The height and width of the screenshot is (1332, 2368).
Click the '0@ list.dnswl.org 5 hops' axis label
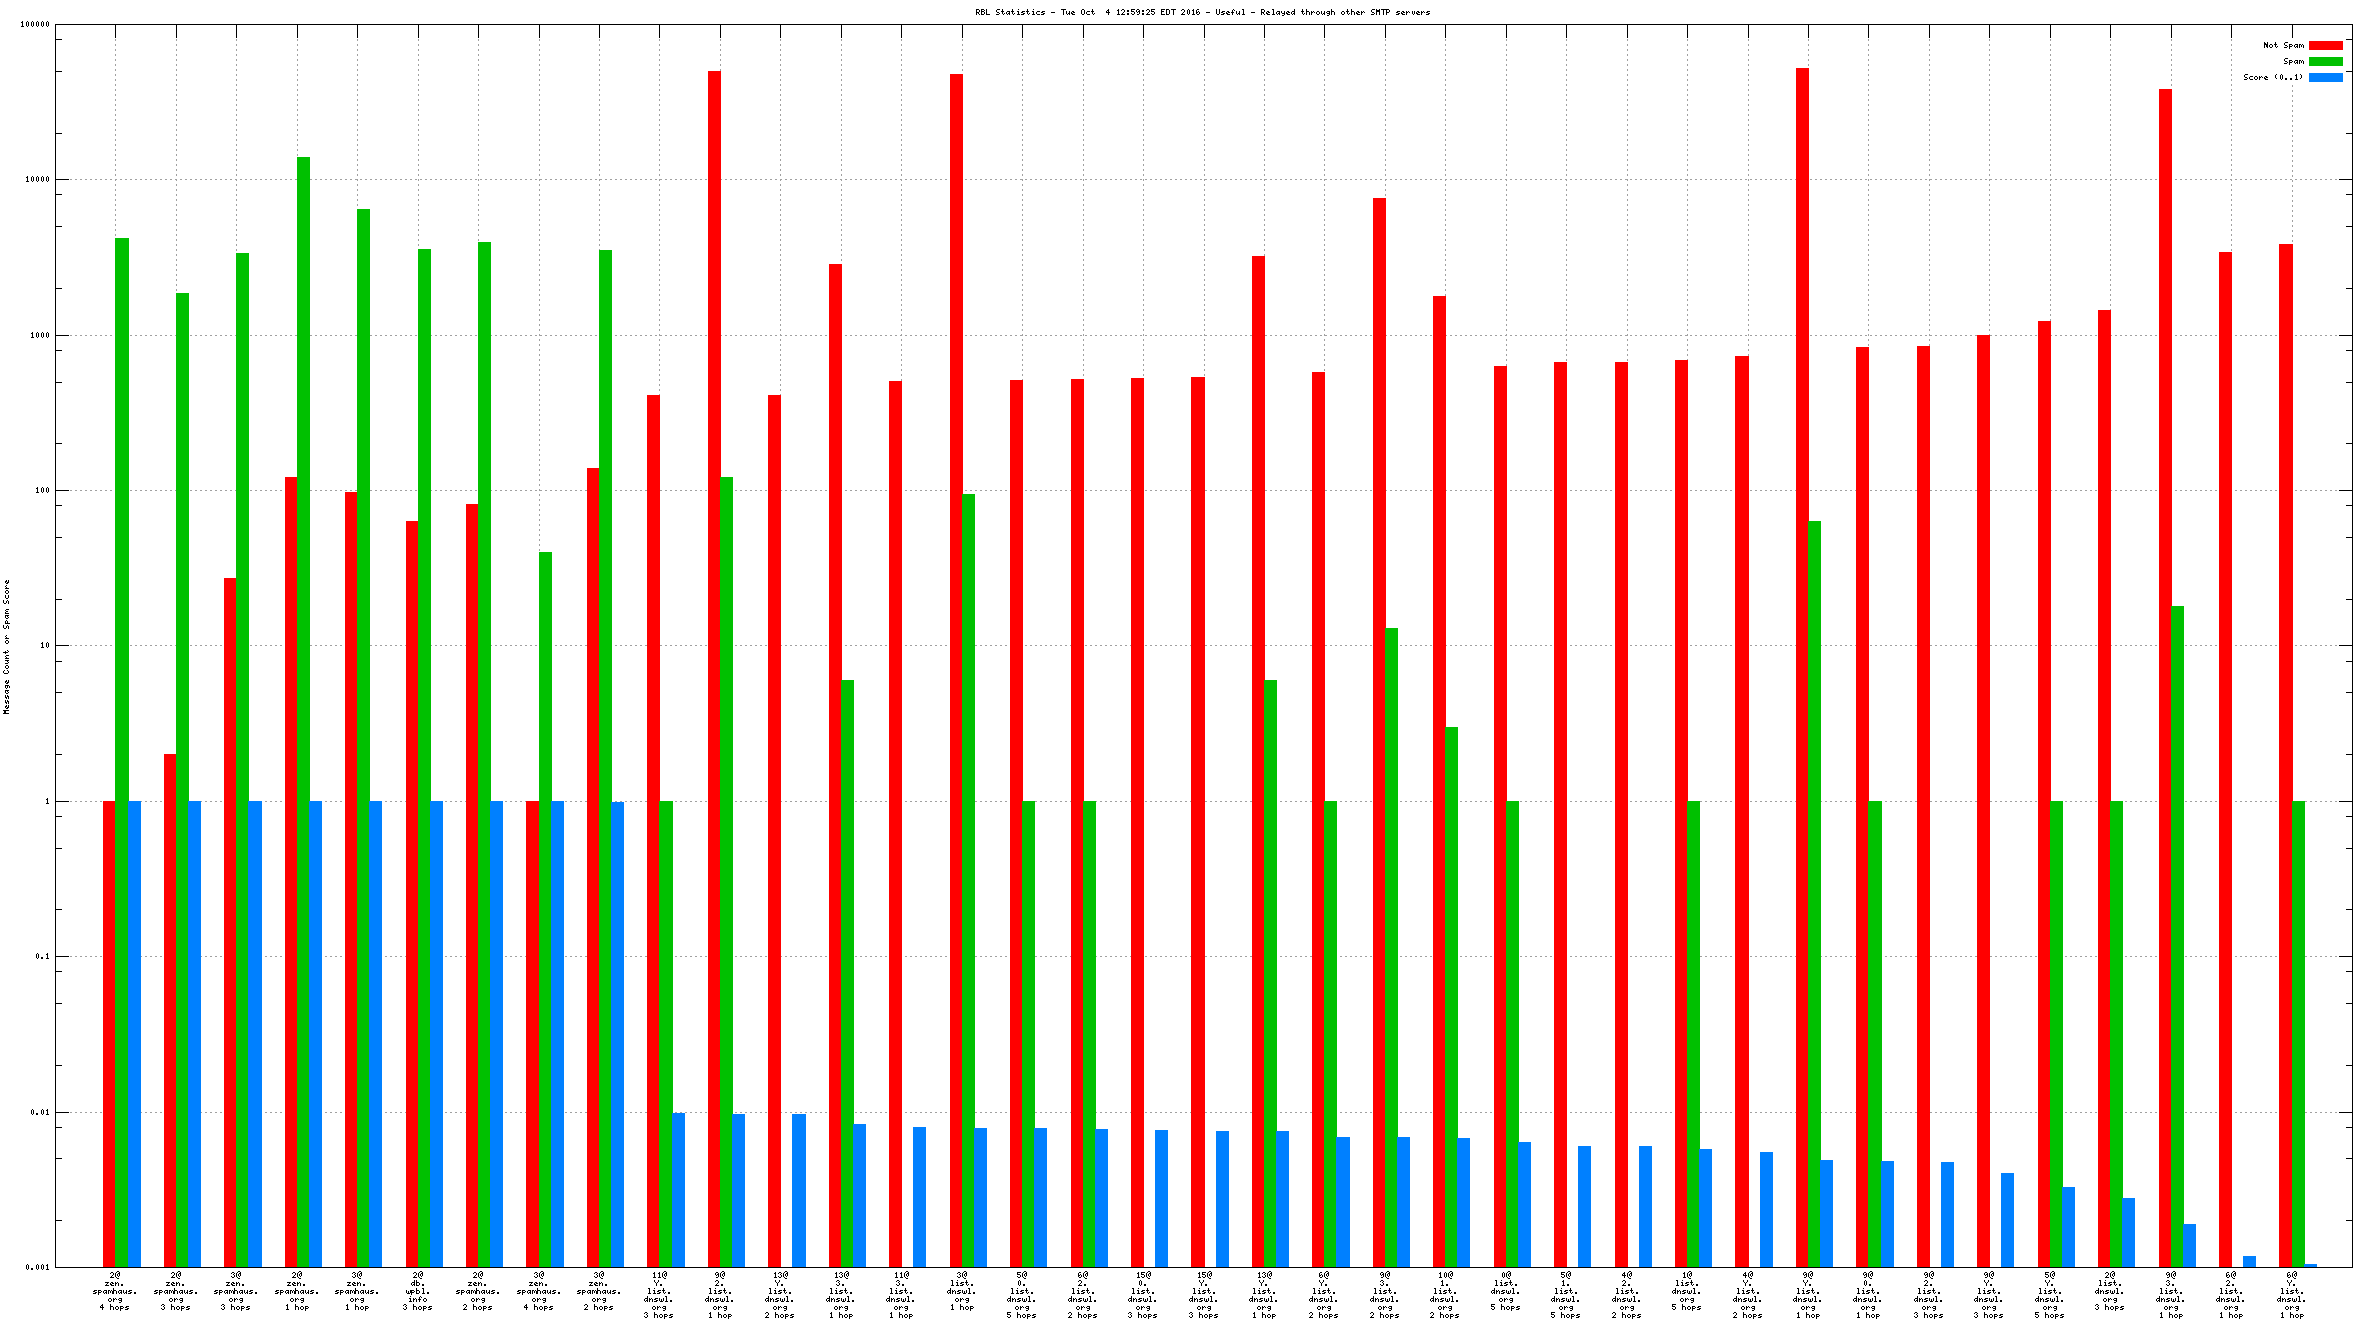(x=1506, y=1291)
